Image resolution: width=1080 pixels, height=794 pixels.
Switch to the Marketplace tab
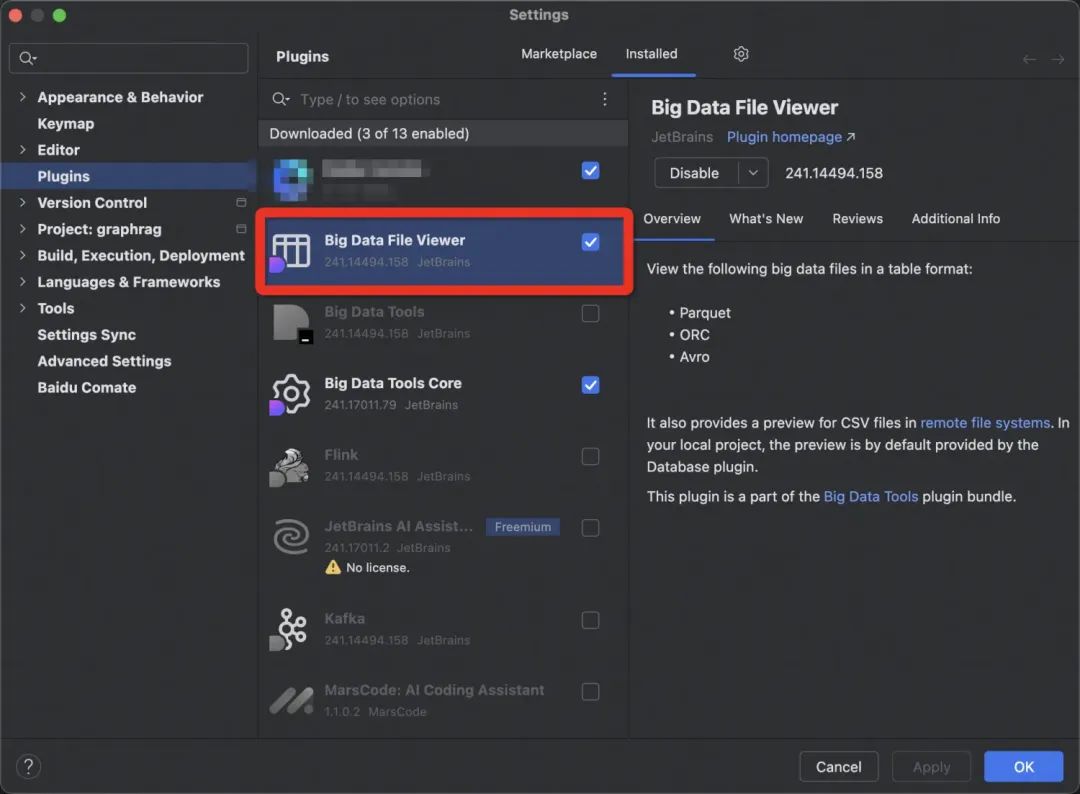pos(559,54)
